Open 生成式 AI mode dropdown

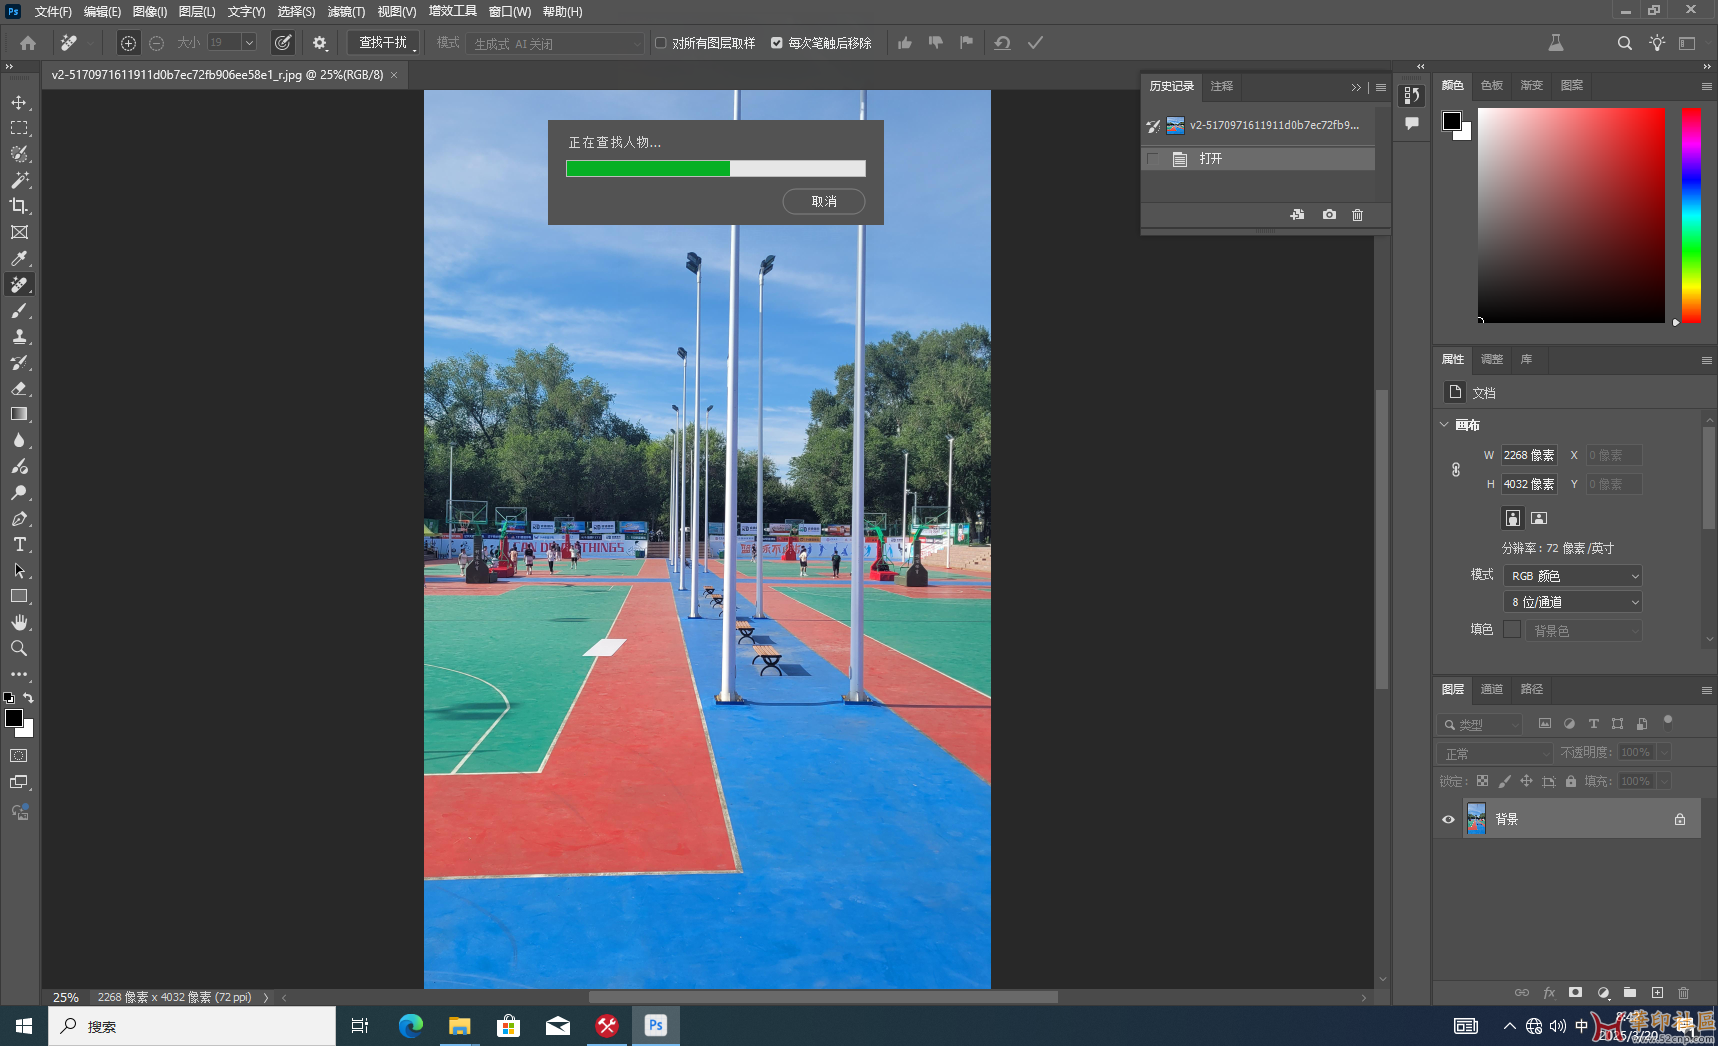pyautogui.click(x=555, y=43)
